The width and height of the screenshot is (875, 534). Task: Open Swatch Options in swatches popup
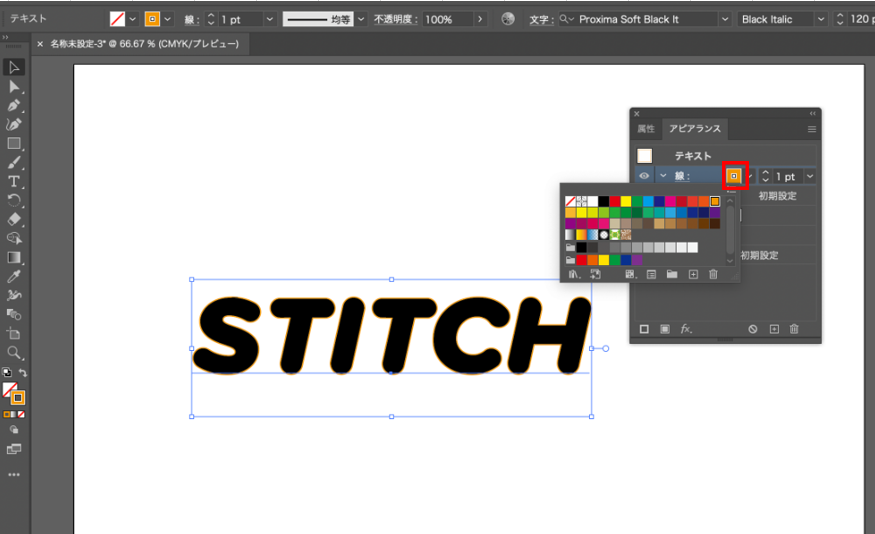point(651,274)
